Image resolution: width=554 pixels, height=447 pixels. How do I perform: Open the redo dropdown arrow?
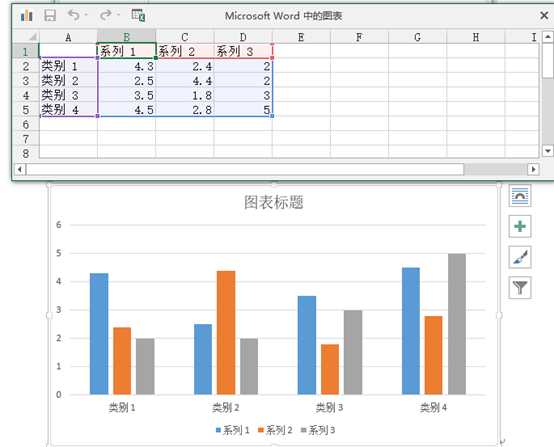click(x=118, y=15)
